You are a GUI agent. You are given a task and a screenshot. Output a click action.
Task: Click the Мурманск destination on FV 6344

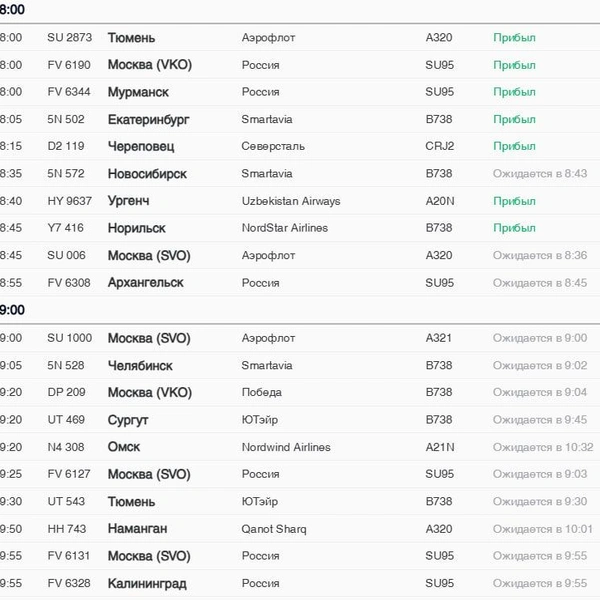click(x=138, y=92)
